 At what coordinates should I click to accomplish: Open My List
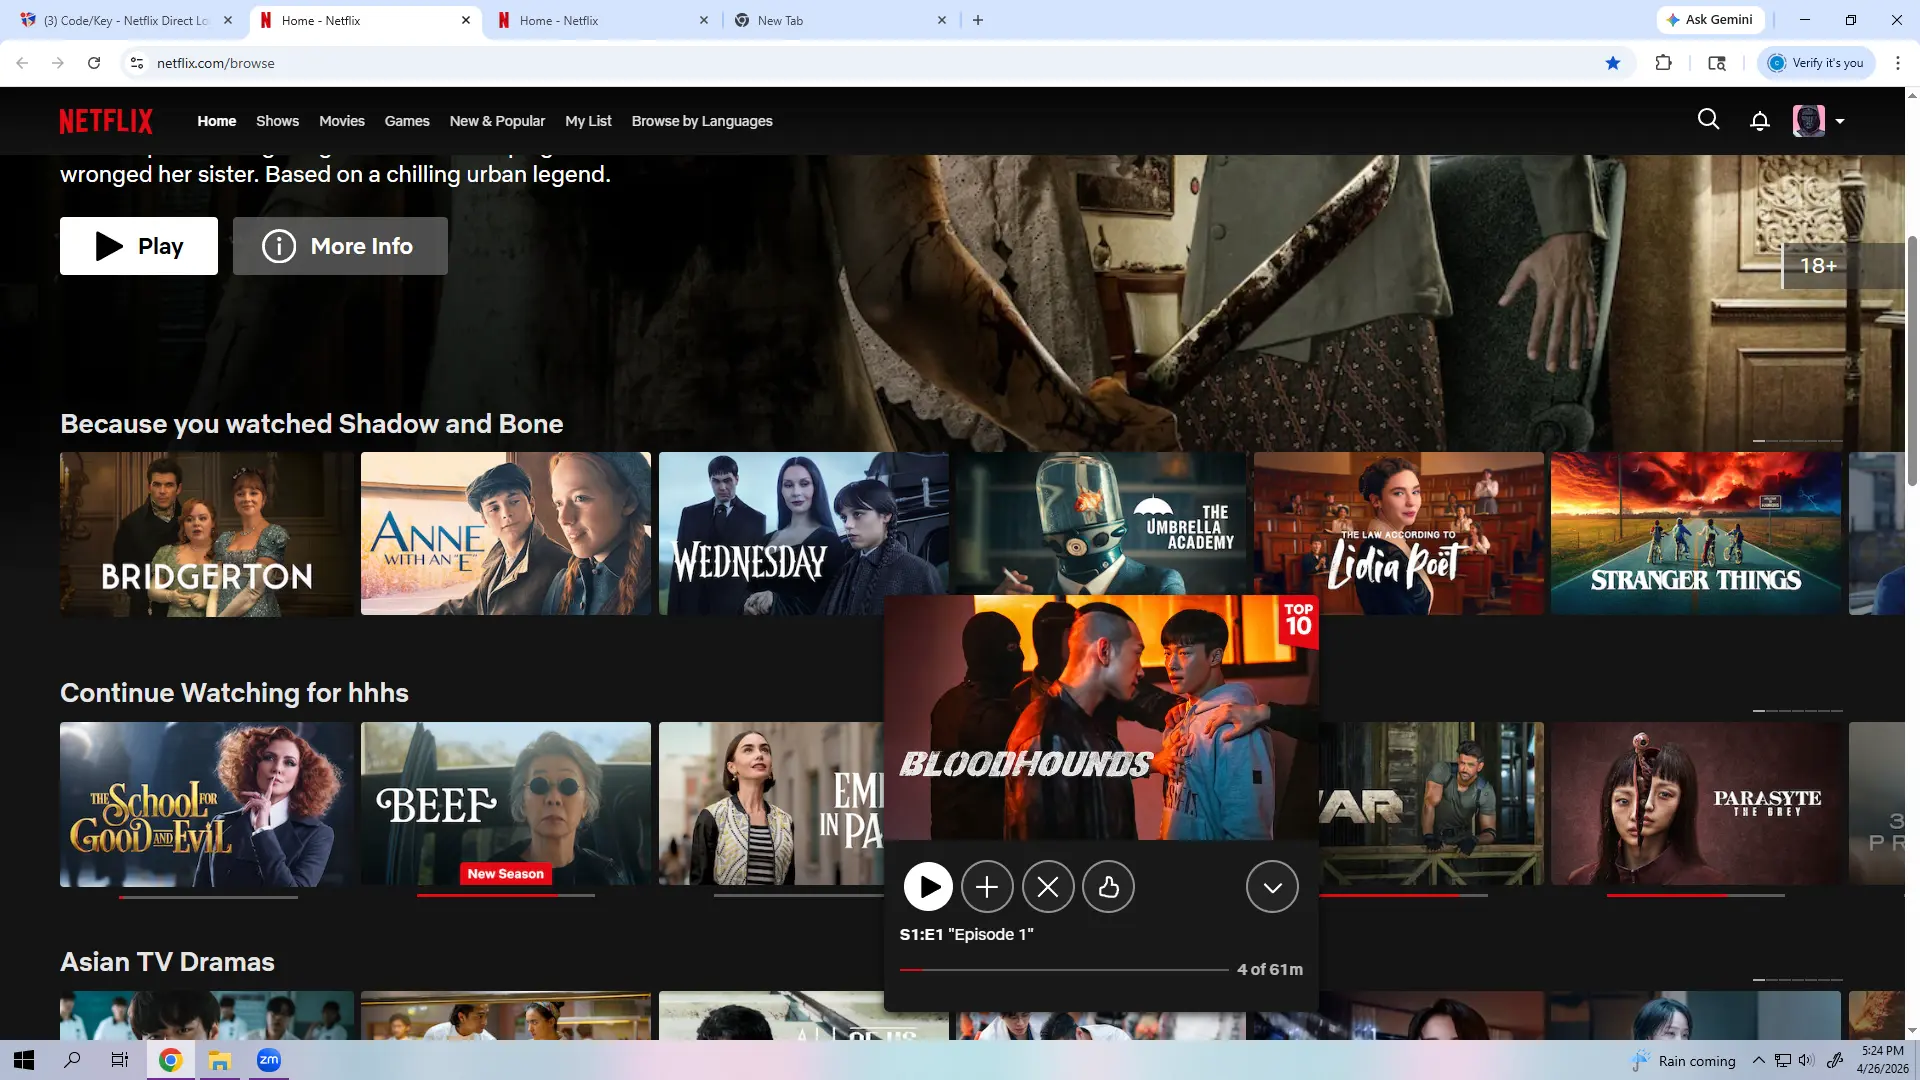(588, 121)
